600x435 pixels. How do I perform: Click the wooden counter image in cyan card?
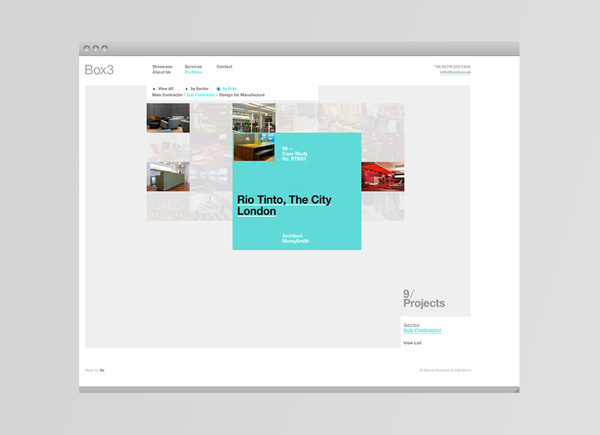point(254,147)
